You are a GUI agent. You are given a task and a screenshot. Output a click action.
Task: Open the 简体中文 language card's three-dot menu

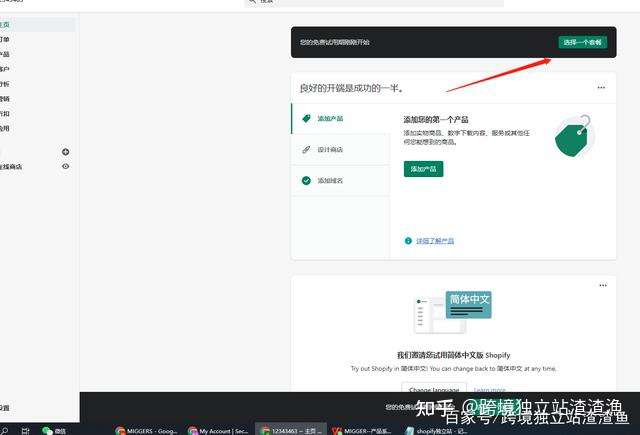pos(603,285)
